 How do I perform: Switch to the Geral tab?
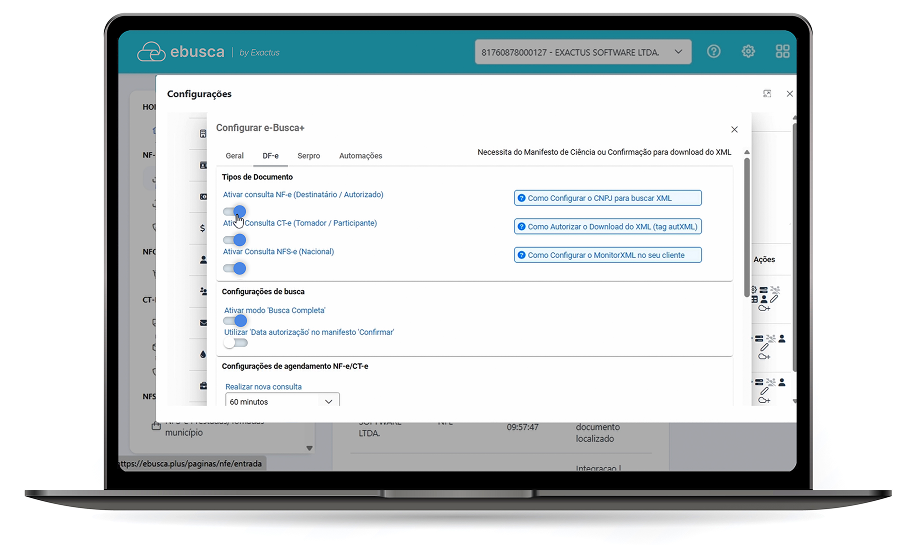click(235, 156)
